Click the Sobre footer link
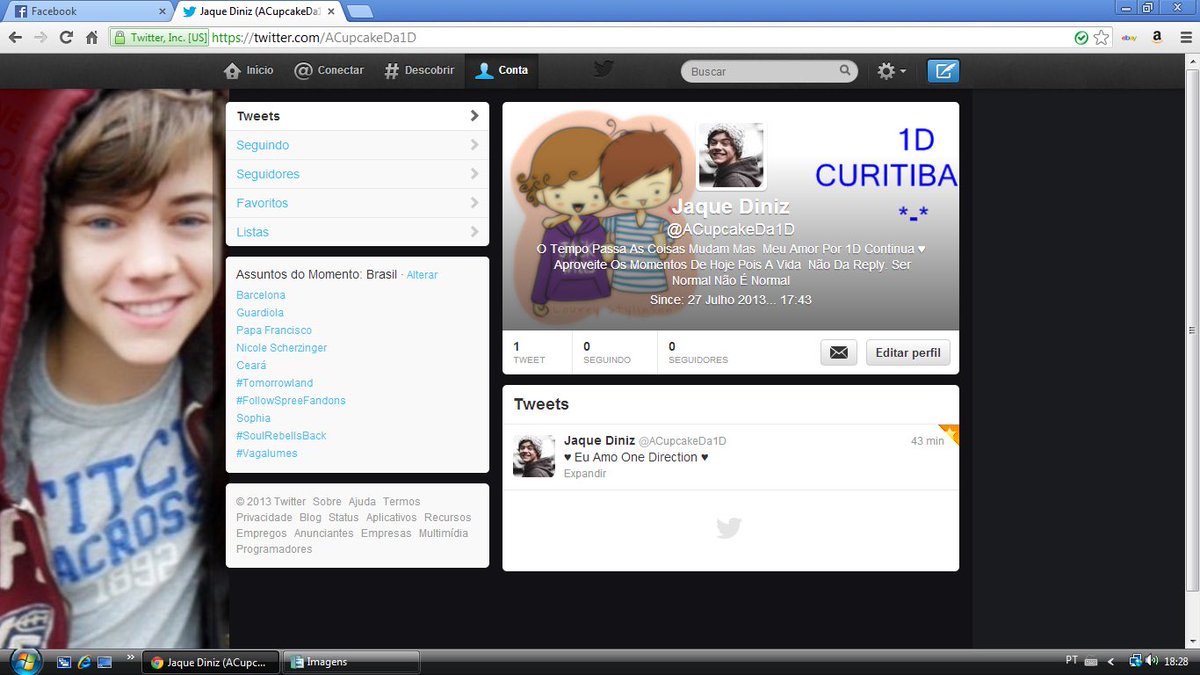The height and width of the screenshot is (675, 1200). [x=327, y=502]
